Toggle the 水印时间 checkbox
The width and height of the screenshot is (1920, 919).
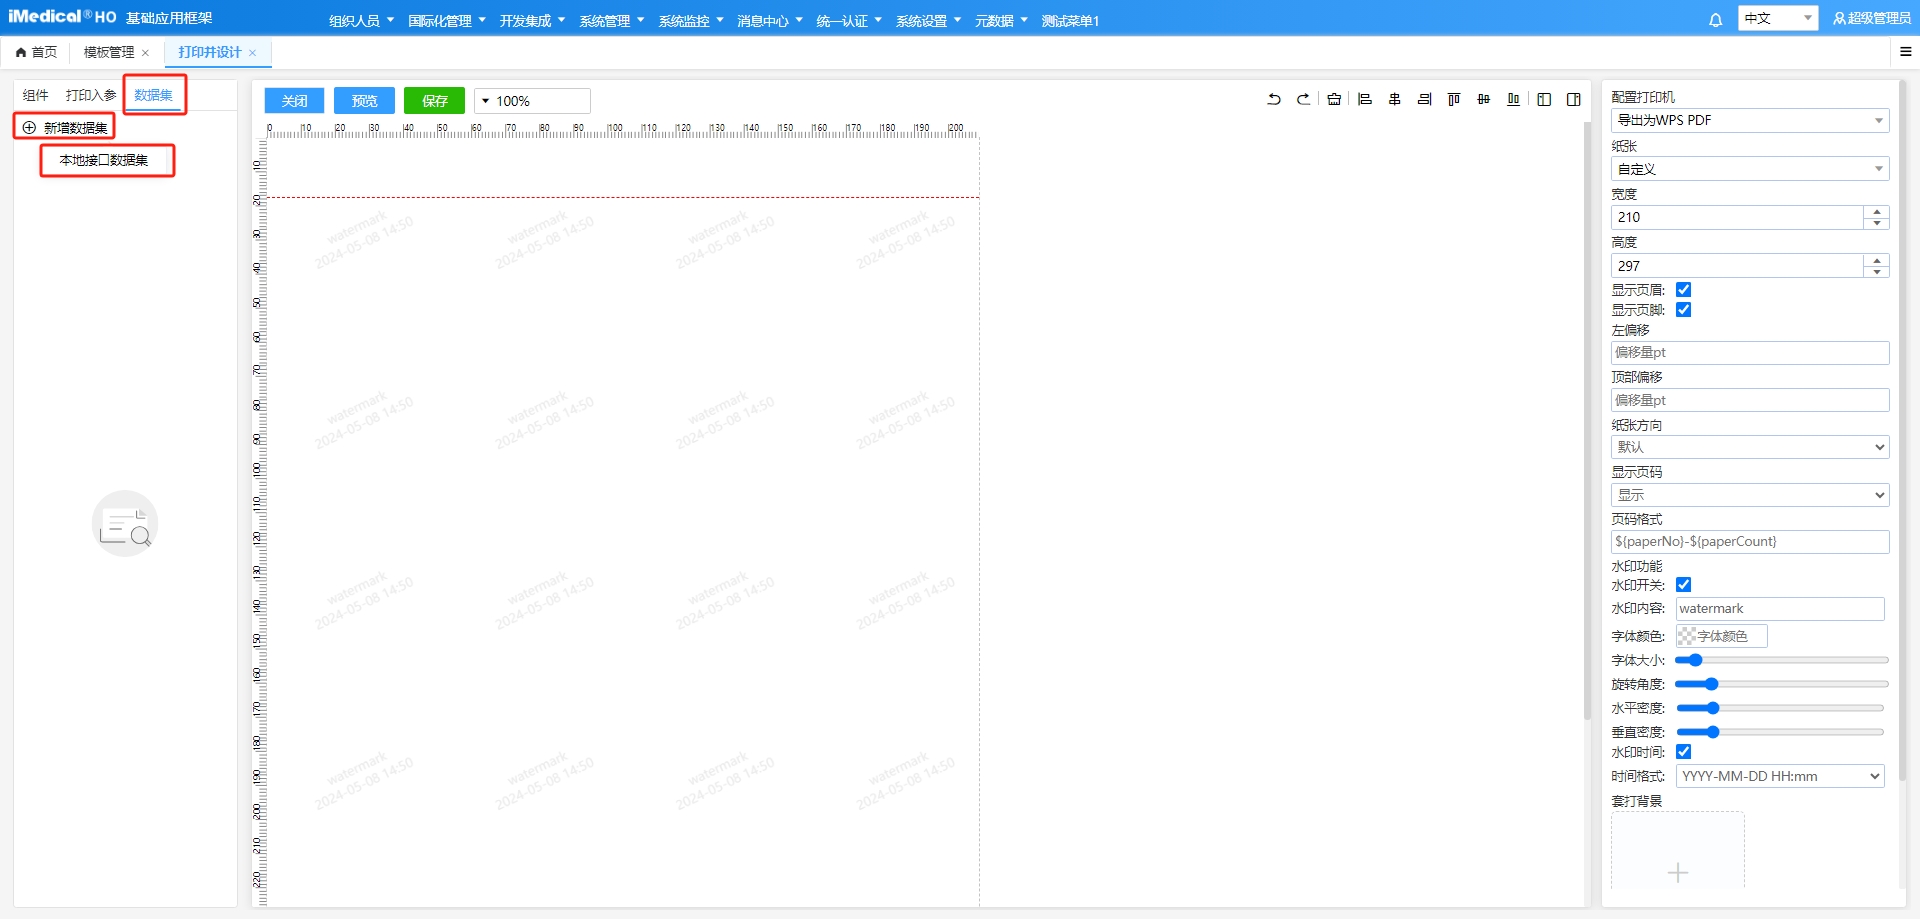(x=1684, y=752)
